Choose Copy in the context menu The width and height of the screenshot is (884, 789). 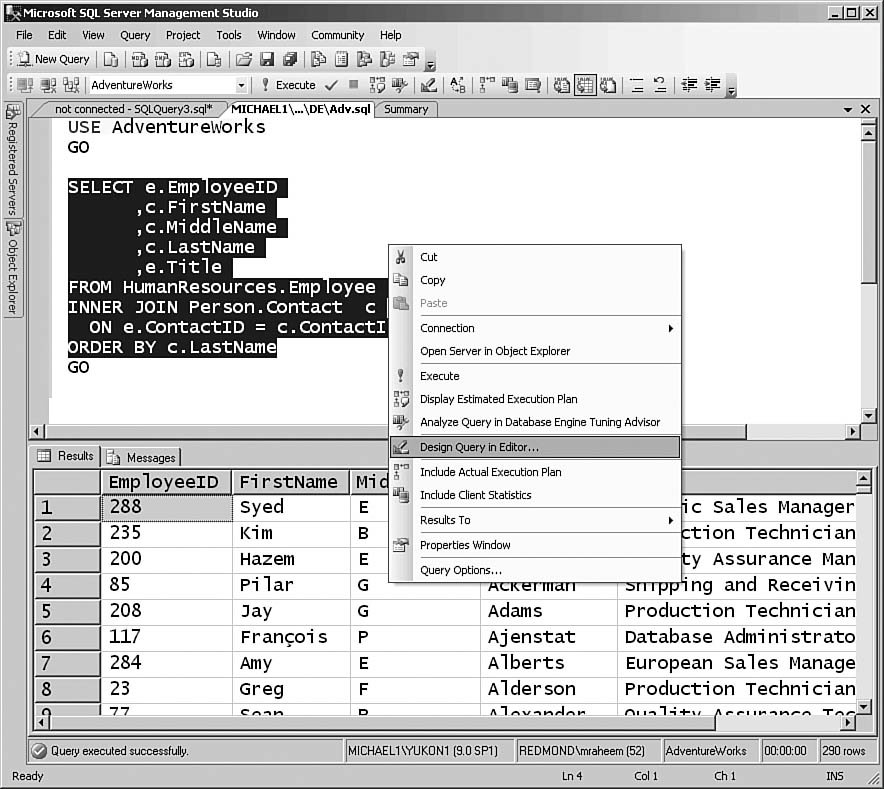[535, 280]
